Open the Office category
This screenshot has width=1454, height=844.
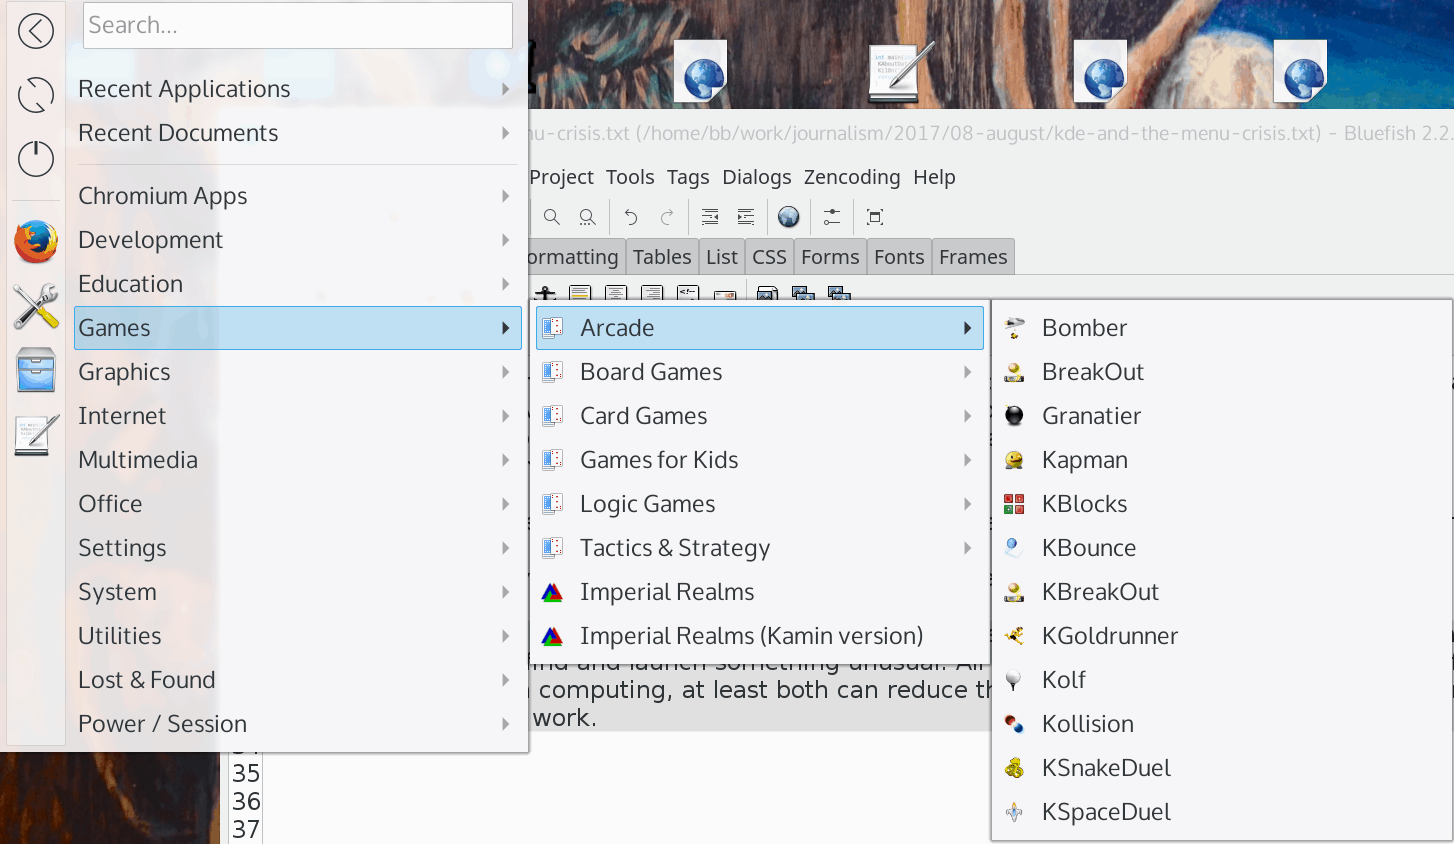[x=298, y=504]
